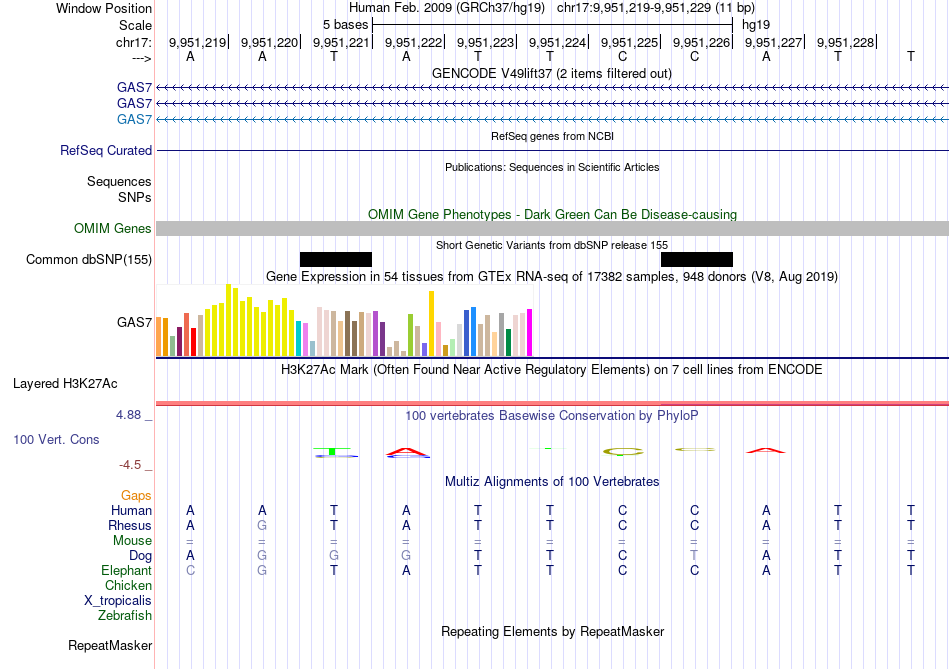This screenshot has height=669, width=950.
Task: Click the Chicken alignment row label
Action: click(128, 585)
